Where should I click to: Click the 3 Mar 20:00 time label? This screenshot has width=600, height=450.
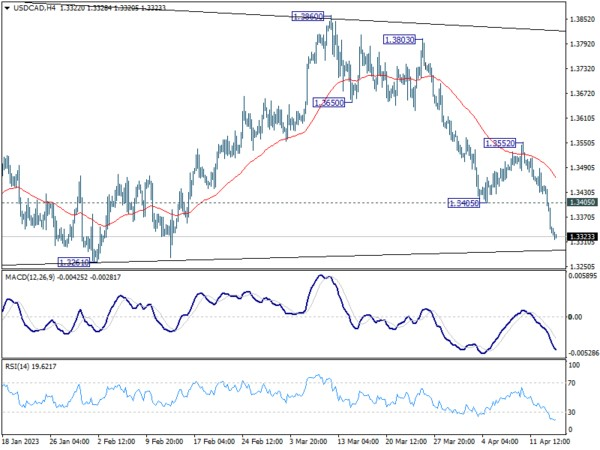coord(308,441)
